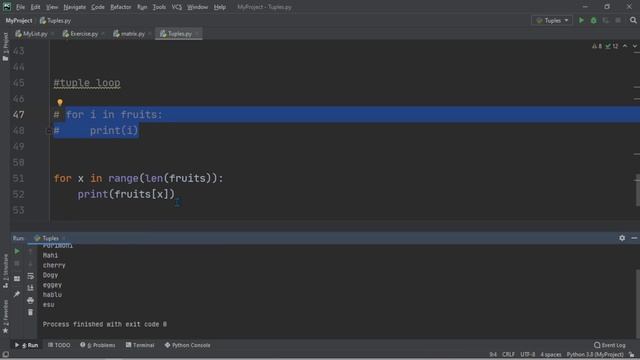Change 4 spaces indent setting
This screenshot has width=640, height=360.
tap(551, 355)
